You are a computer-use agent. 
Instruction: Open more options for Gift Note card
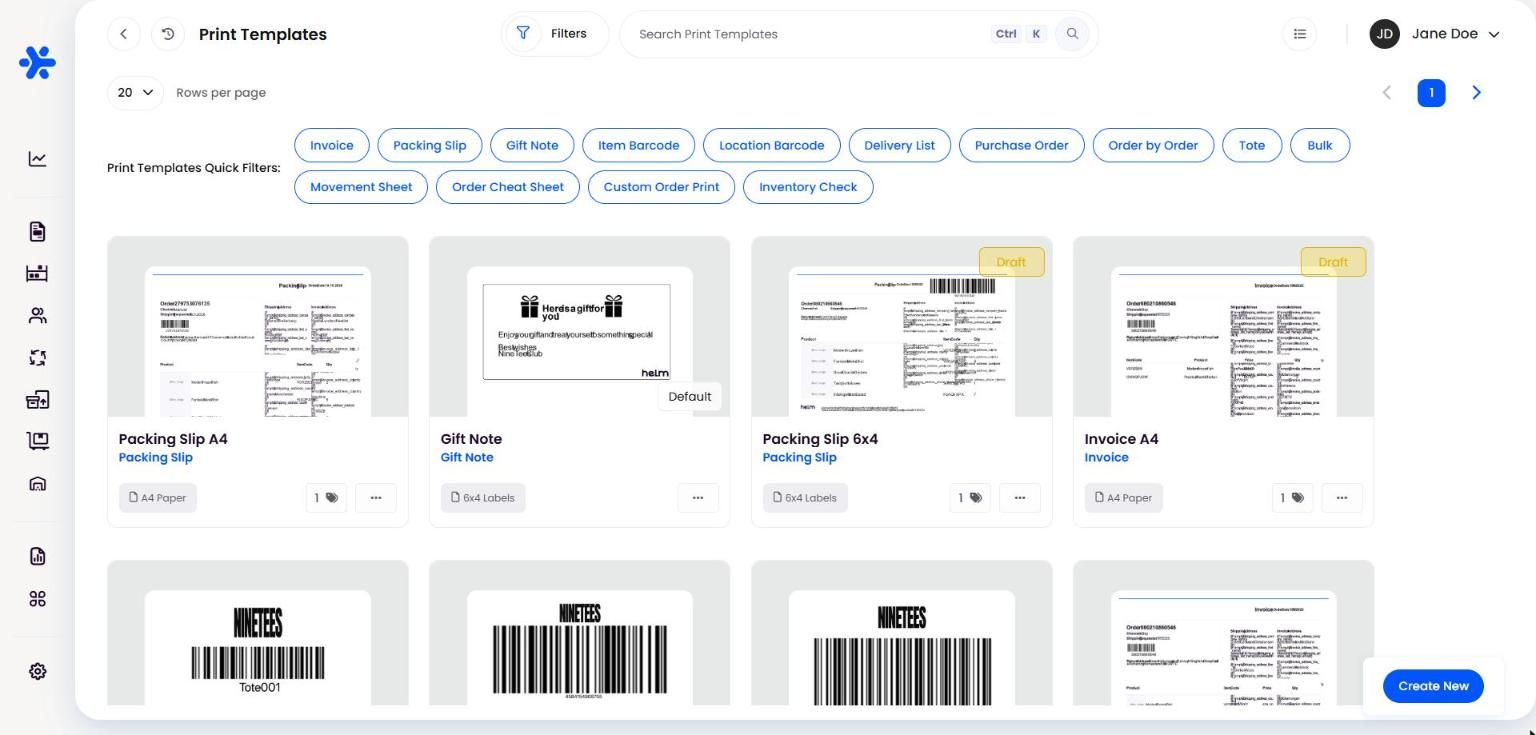click(x=698, y=498)
